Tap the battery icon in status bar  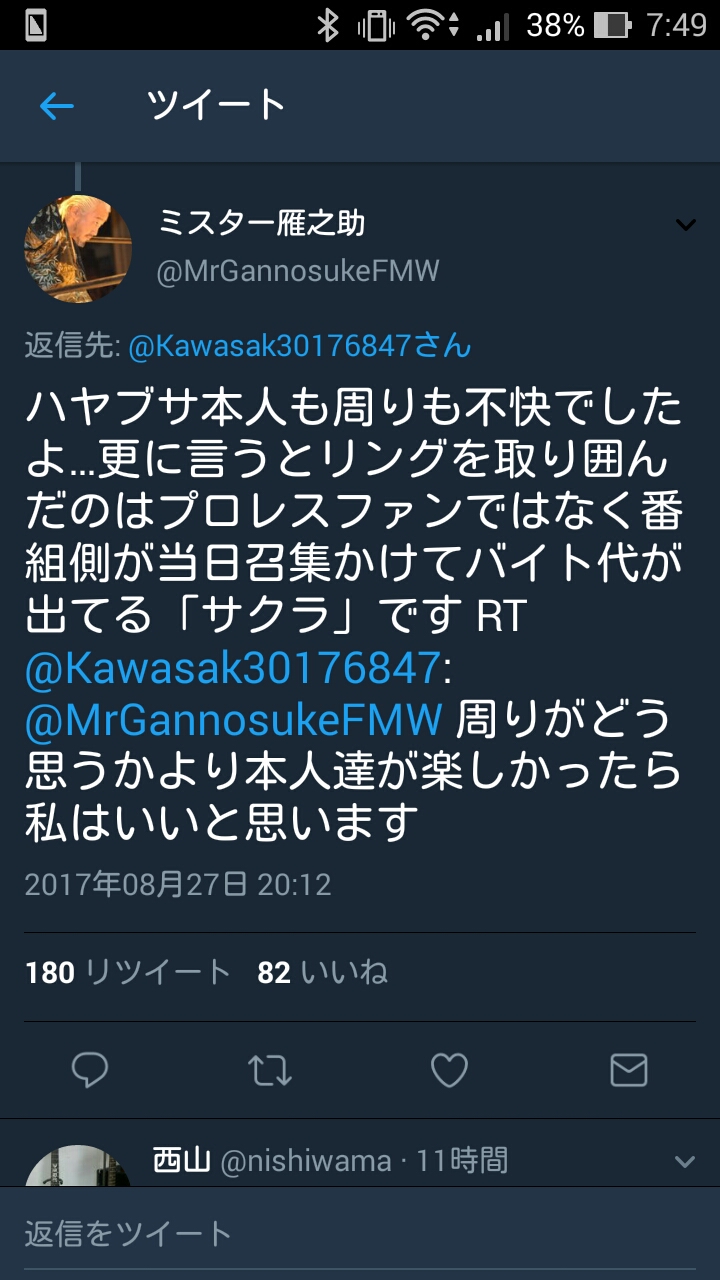pos(612,25)
